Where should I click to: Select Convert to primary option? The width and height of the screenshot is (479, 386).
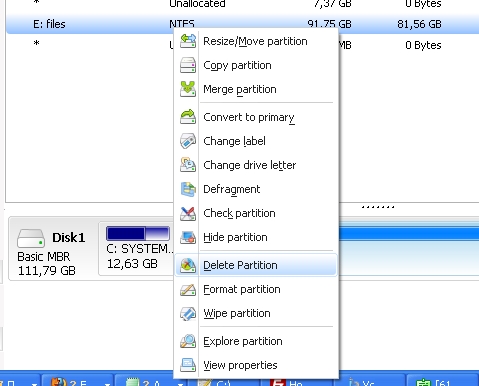[x=256, y=117]
